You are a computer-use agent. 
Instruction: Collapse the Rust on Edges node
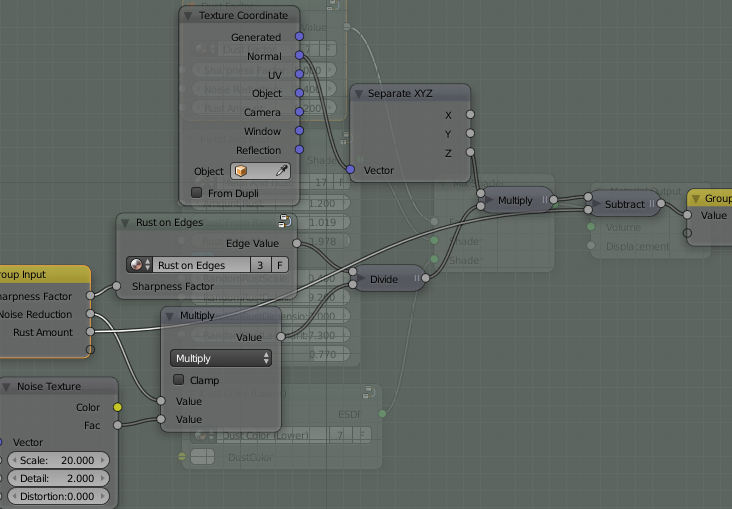click(x=125, y=223)
